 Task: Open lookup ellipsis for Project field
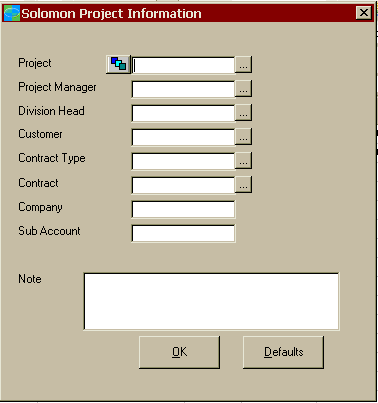pos(243,65)
